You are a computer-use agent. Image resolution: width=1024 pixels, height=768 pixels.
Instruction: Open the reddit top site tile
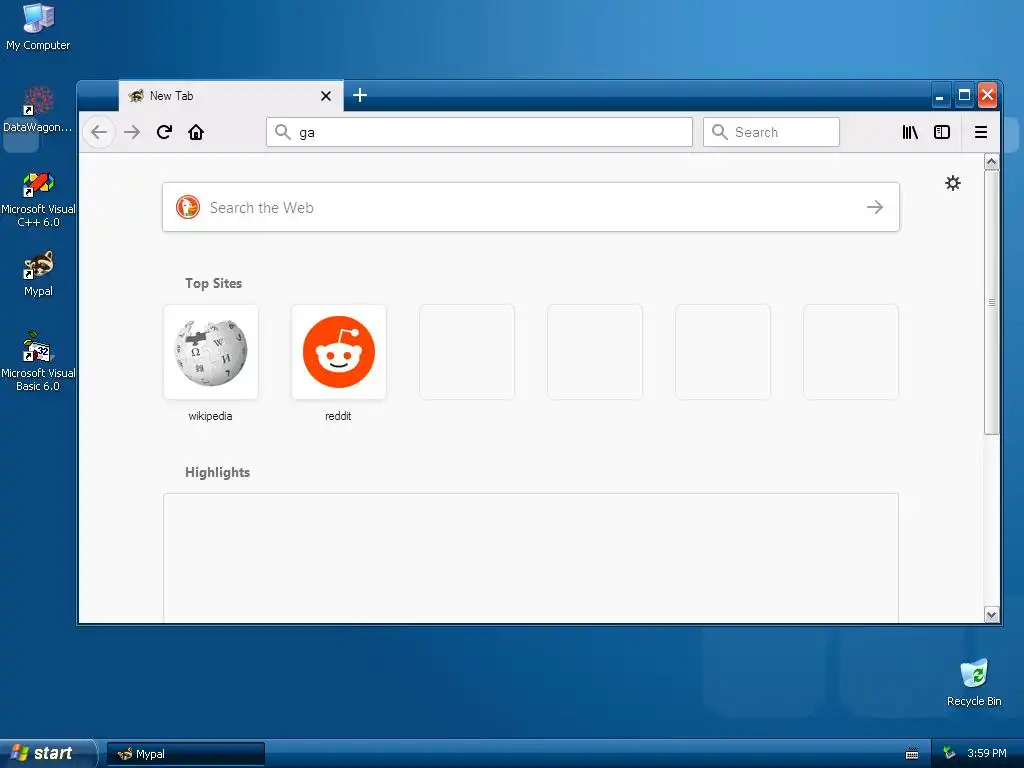[339, 352]
